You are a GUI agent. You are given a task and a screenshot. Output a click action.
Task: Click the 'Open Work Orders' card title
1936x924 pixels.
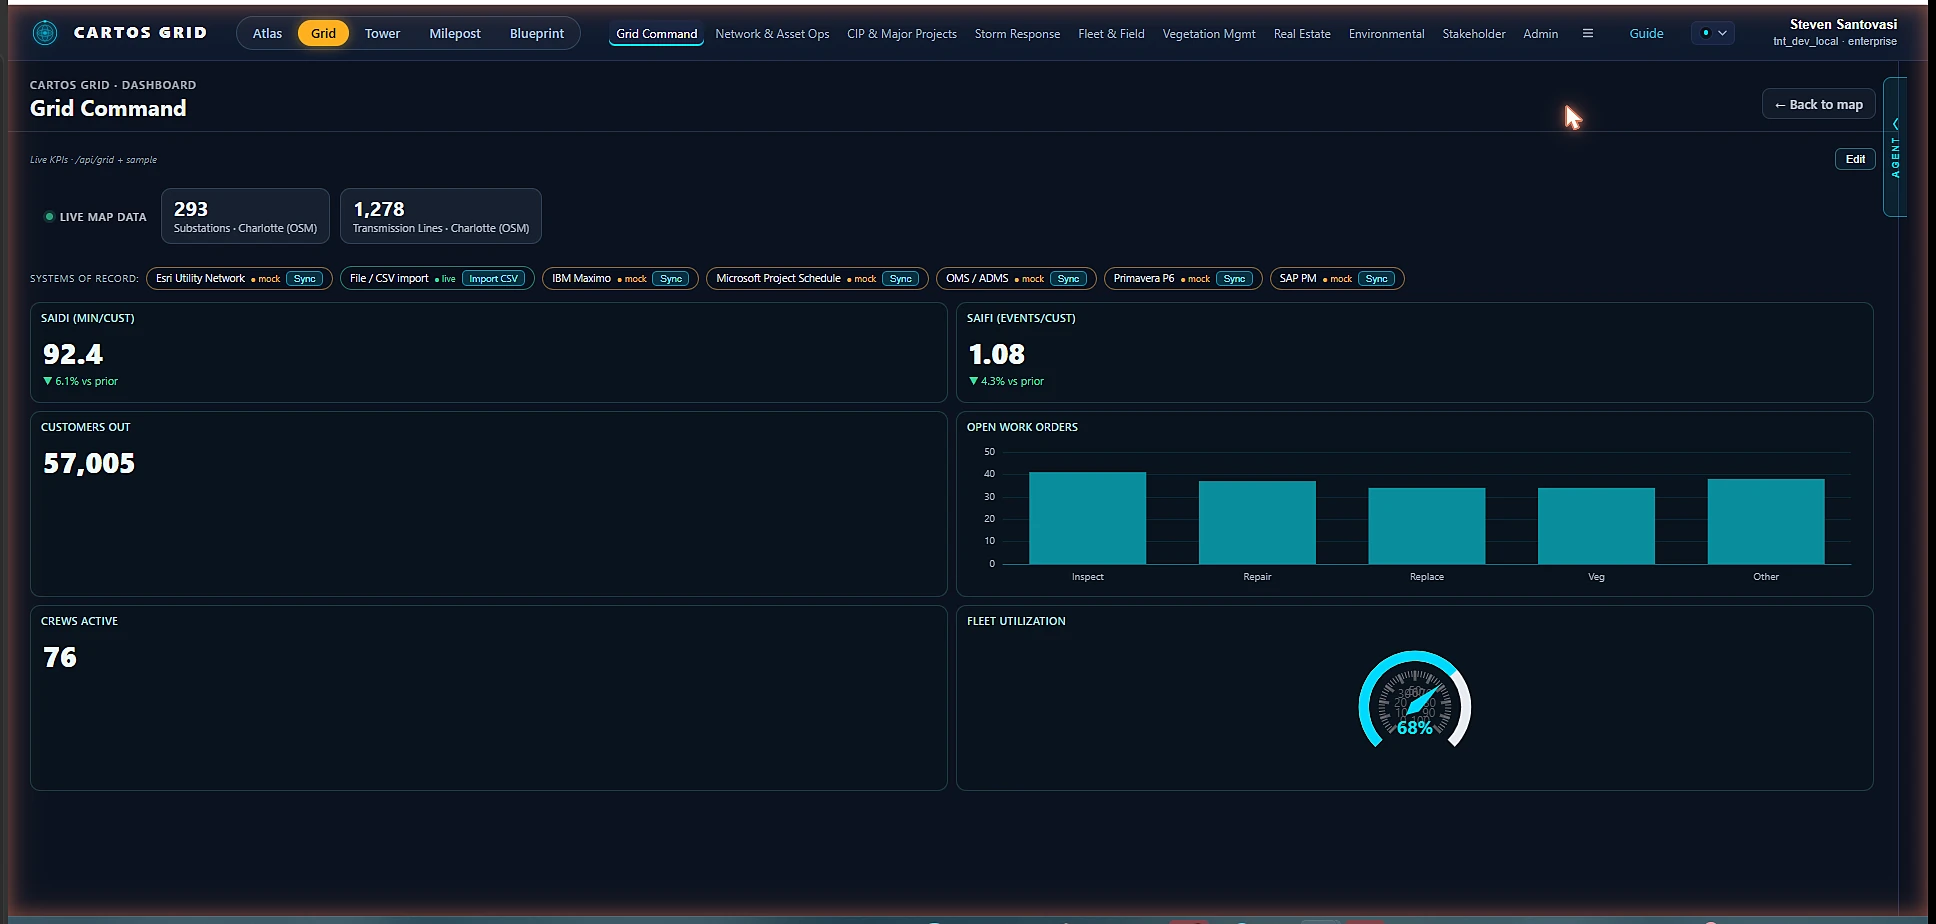point(1022,427)
